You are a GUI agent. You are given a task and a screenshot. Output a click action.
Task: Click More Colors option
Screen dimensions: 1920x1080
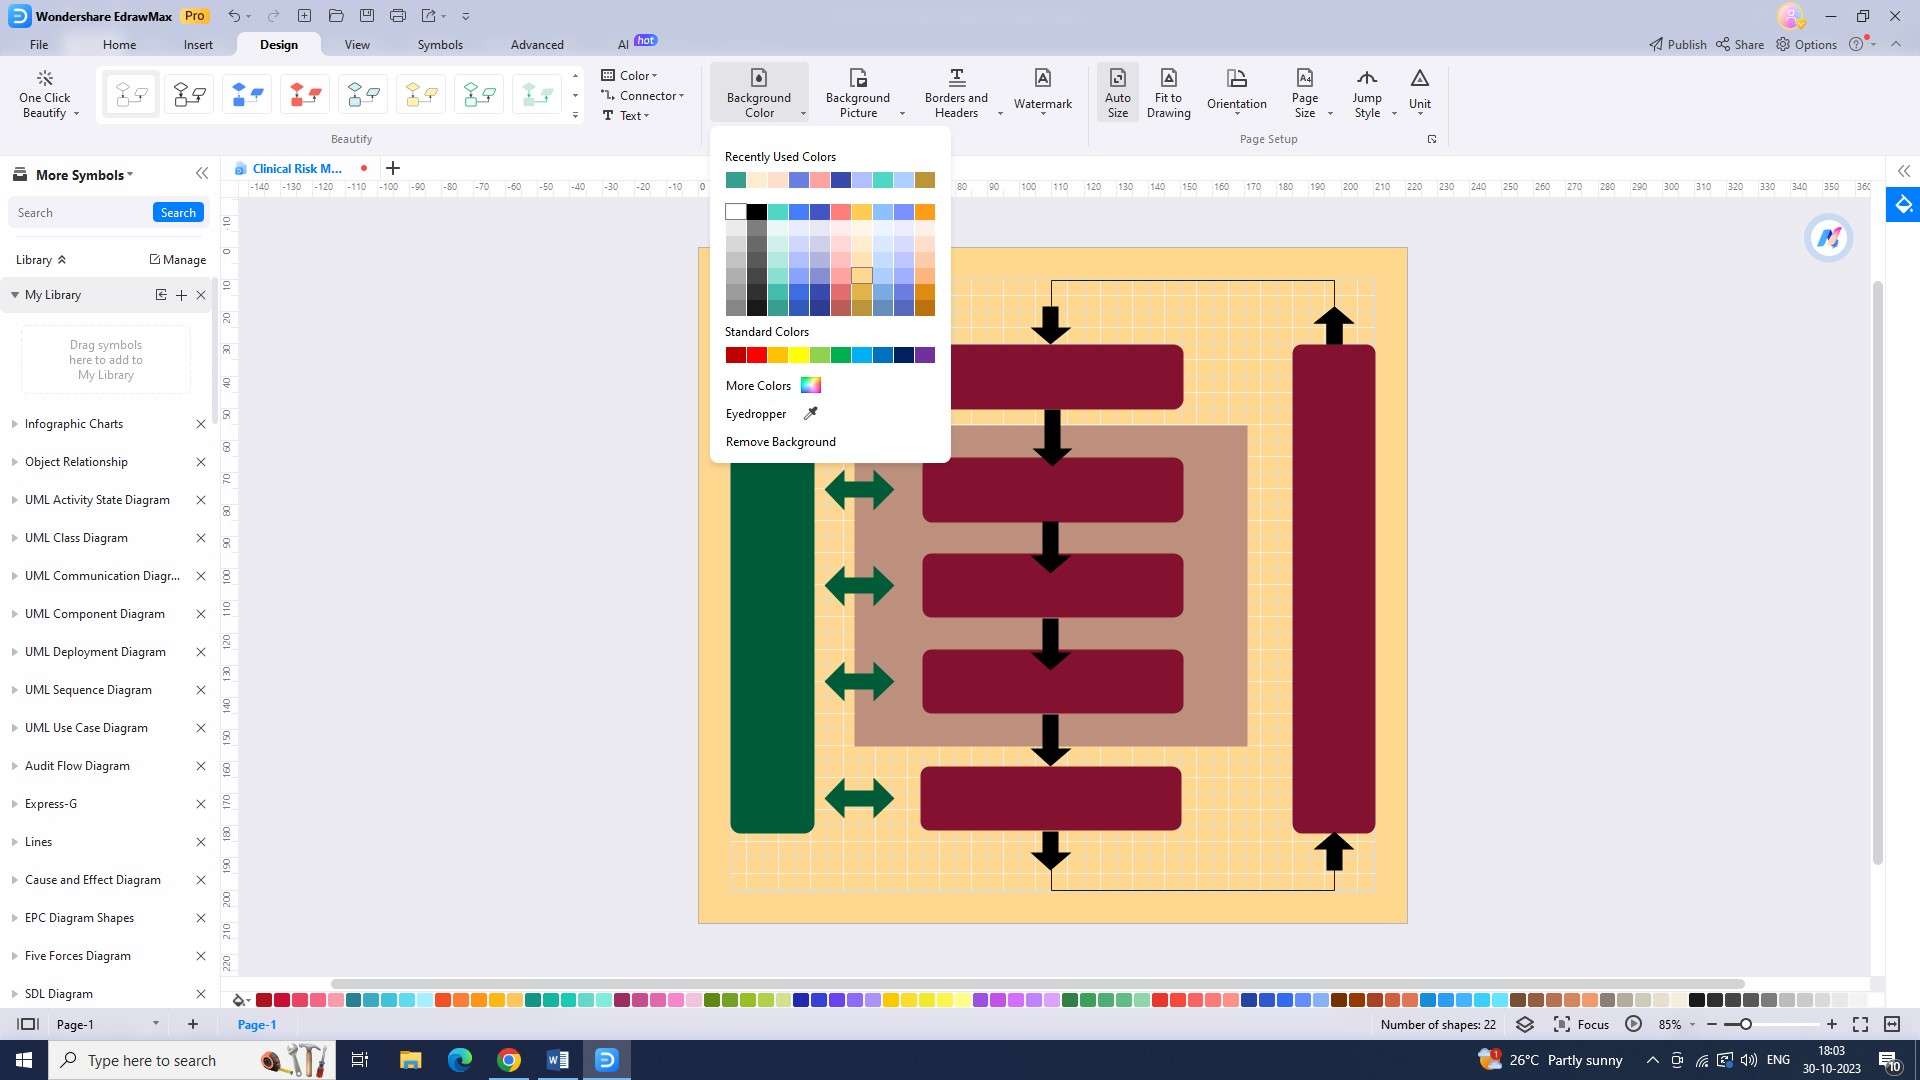[758, 385]
